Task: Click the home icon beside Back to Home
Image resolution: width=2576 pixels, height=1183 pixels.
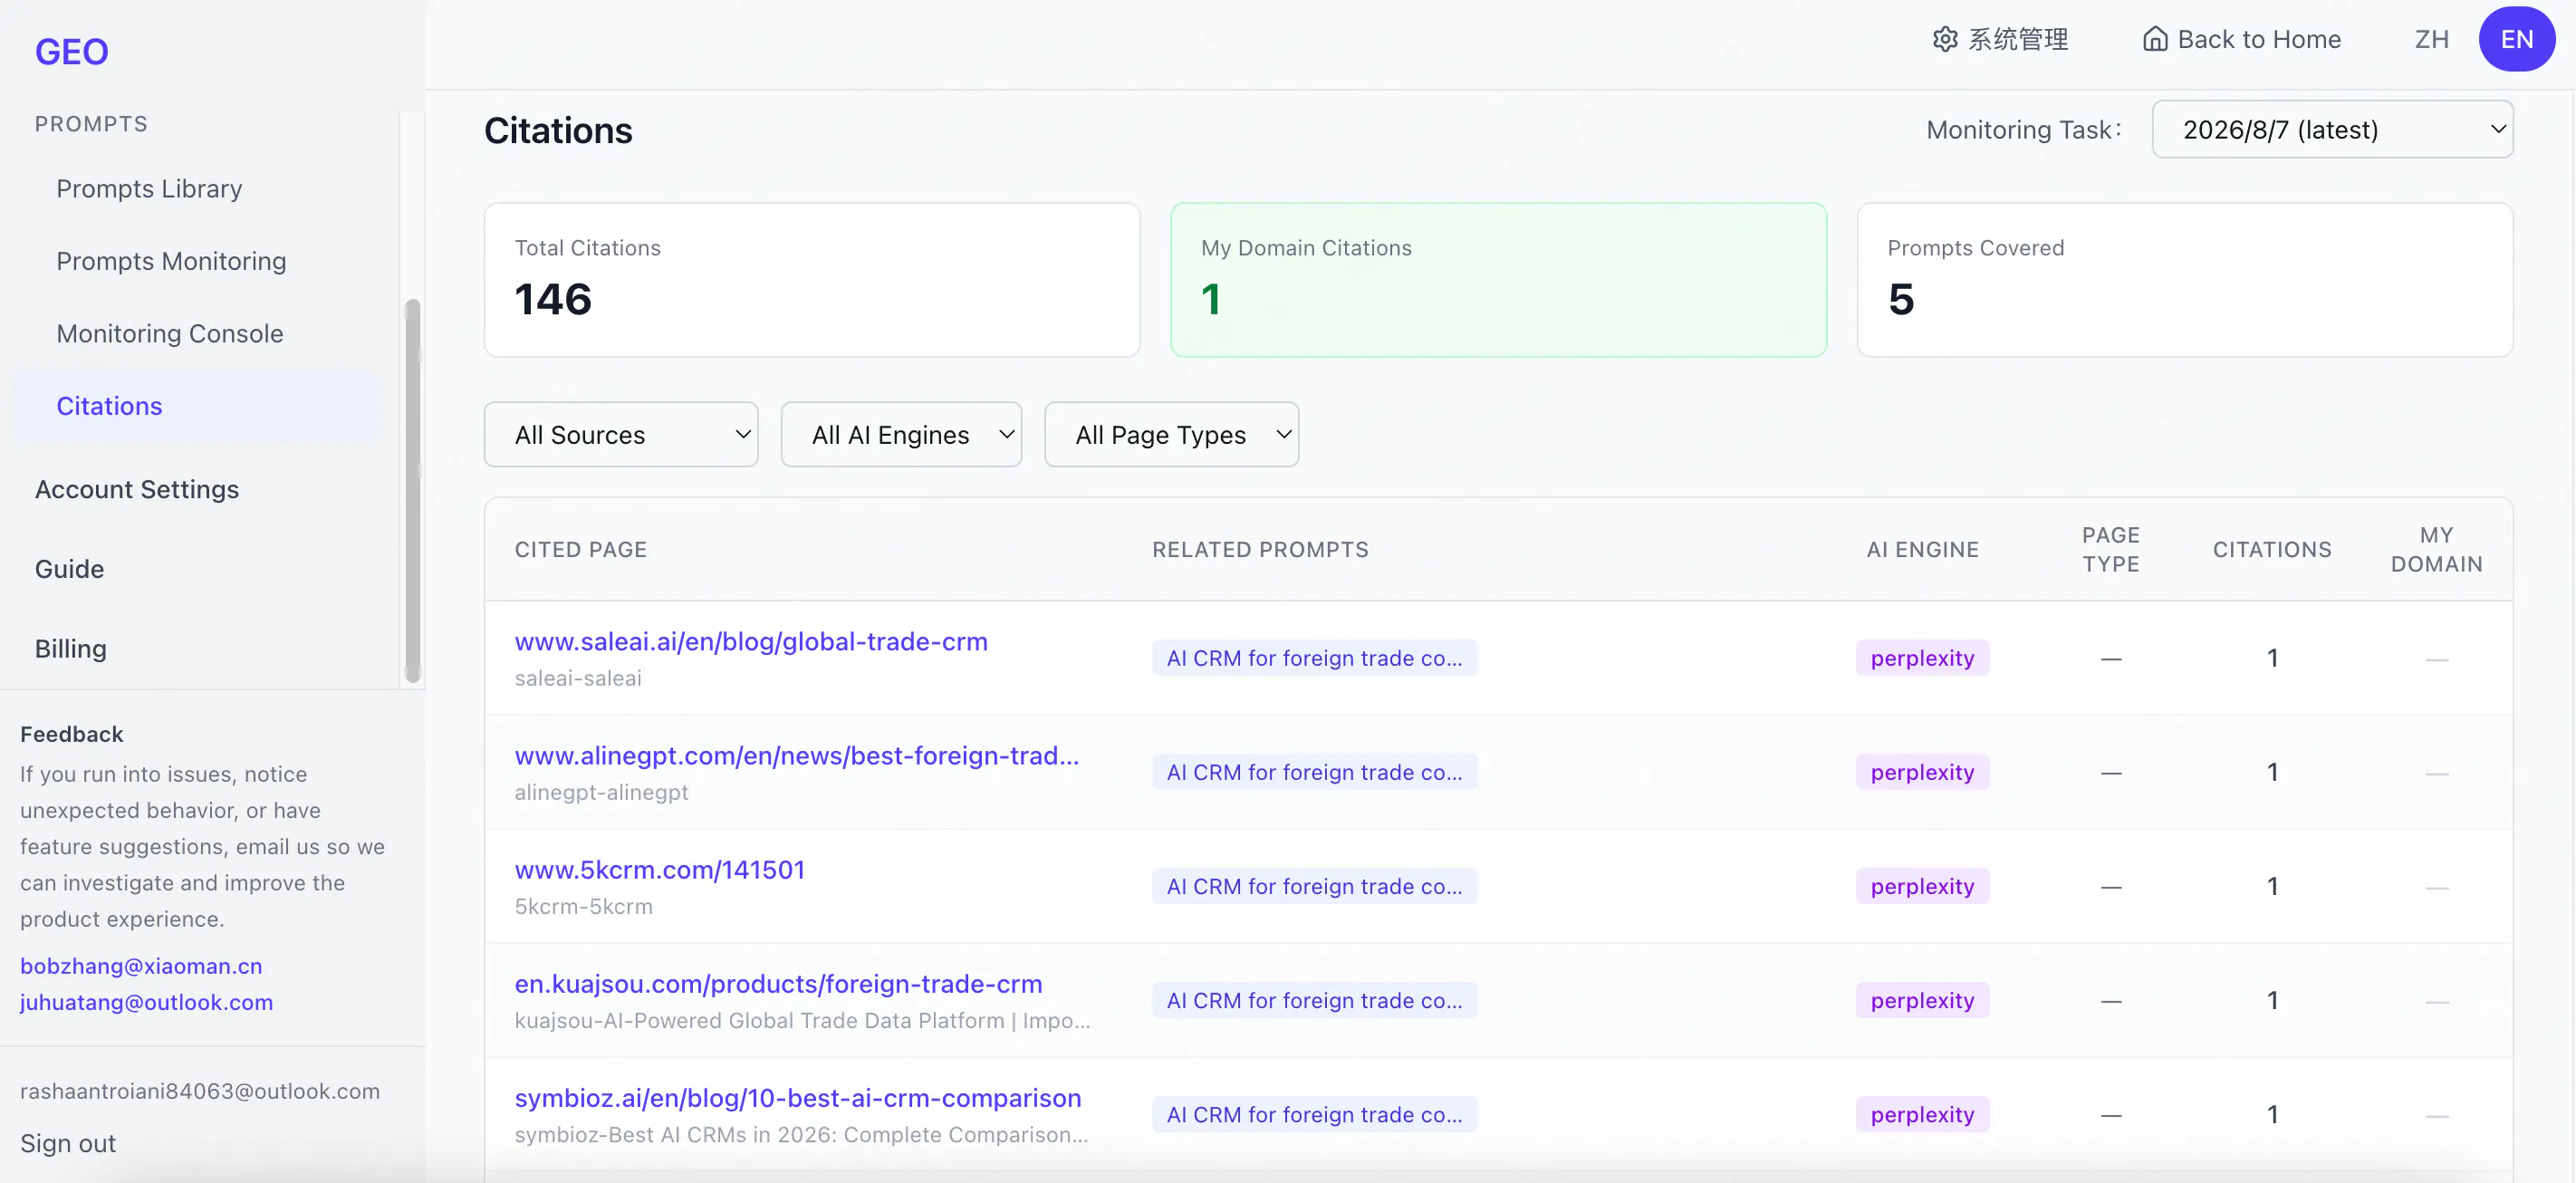Action: [x=2155, y=39]
